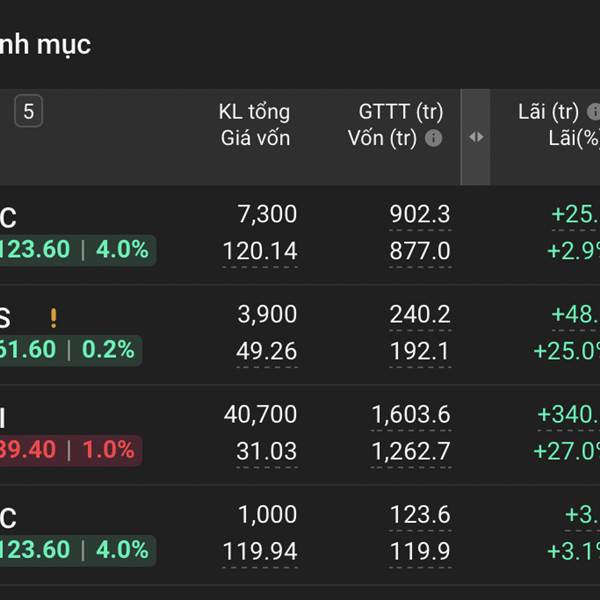Click the left-right column scroll arrows
The width and height of the screenshot is (600, 600).
point(475,137)
